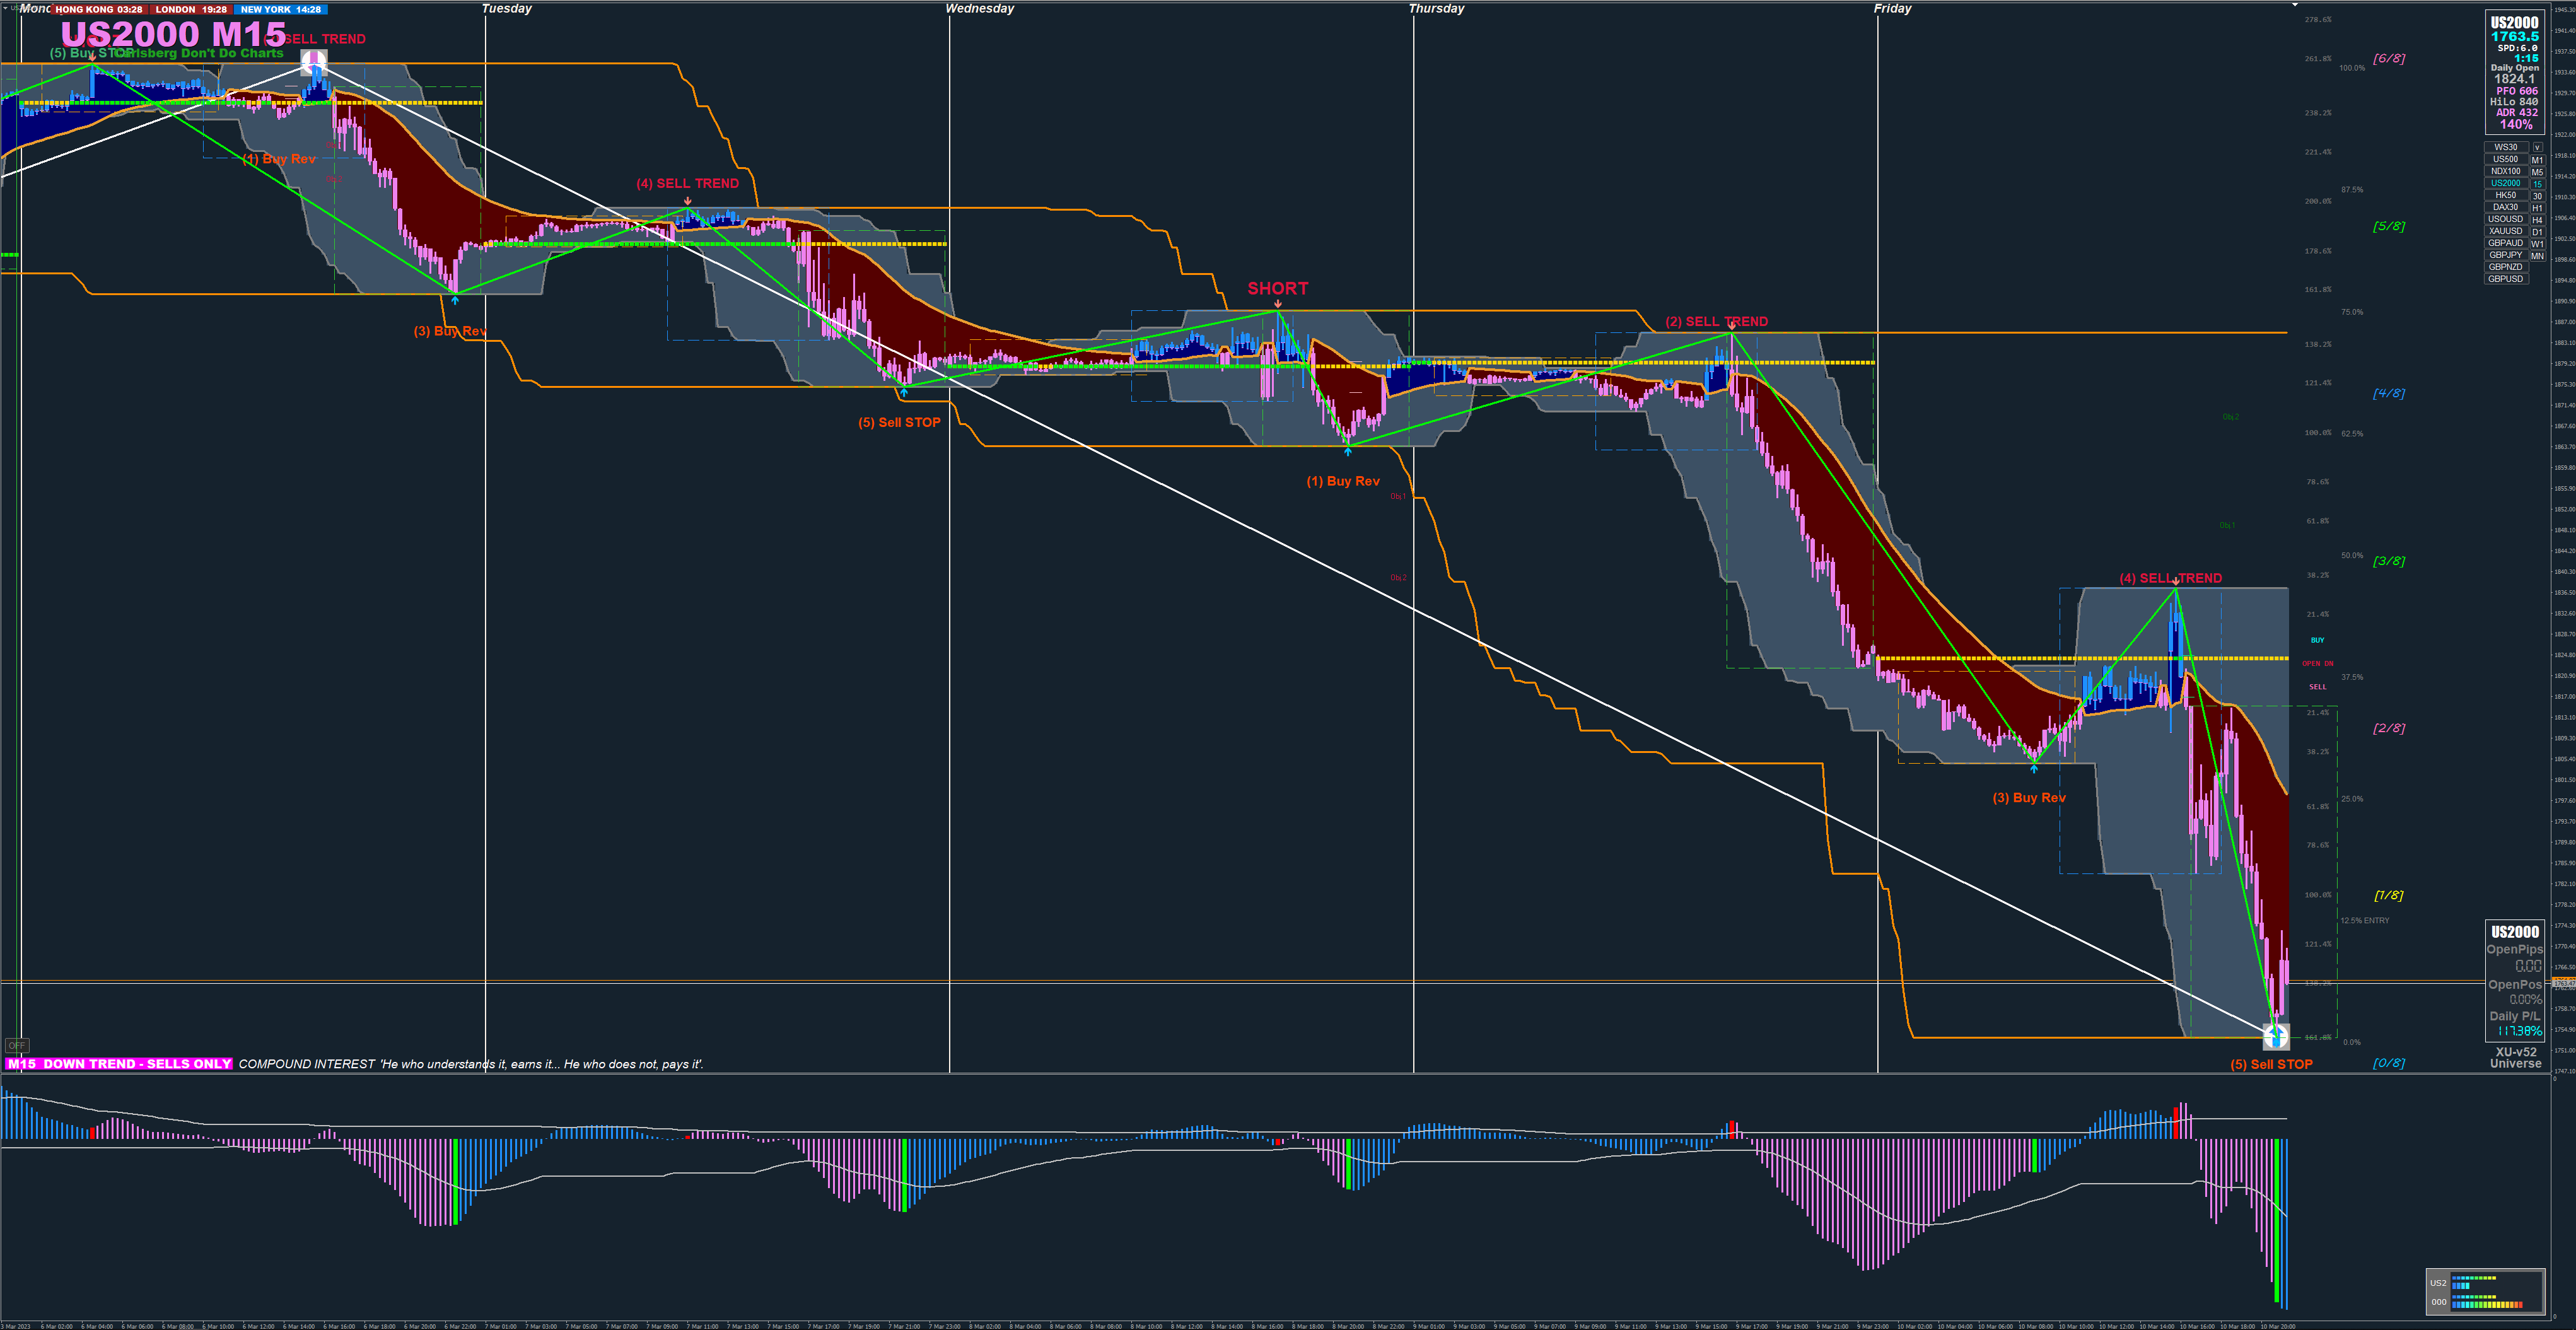Switch chart to XAUUSD symbol
Screen dimensions: 2576x1330
point(2505,231)
